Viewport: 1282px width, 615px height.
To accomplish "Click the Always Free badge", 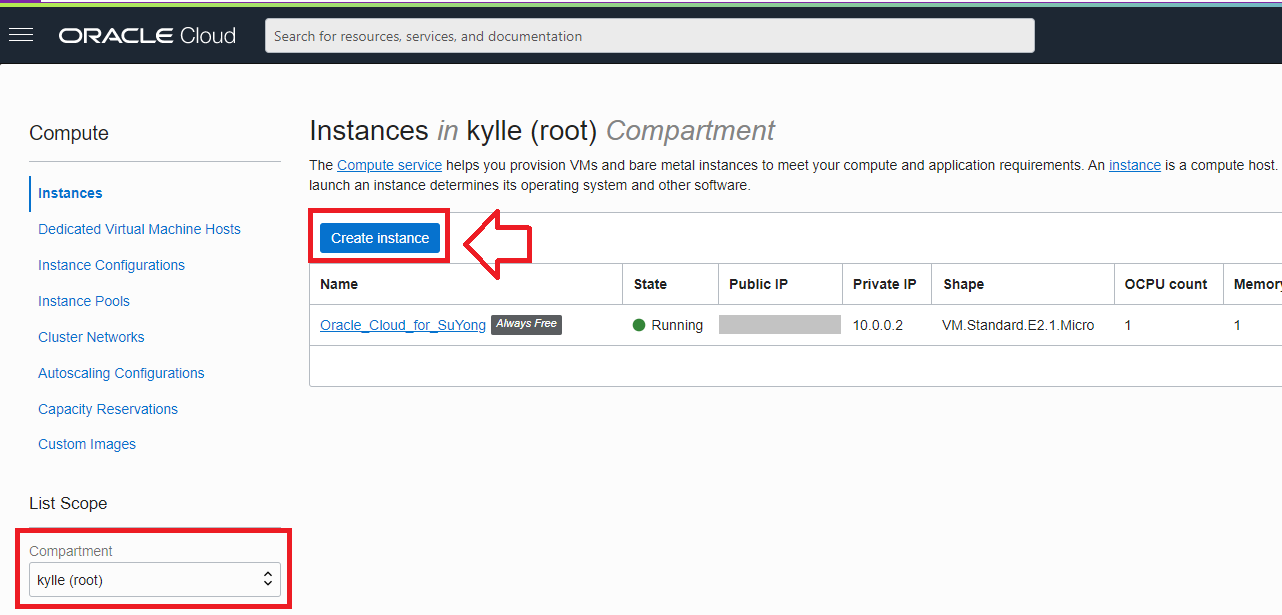I will pyautogui.click(x=526, y=324).
